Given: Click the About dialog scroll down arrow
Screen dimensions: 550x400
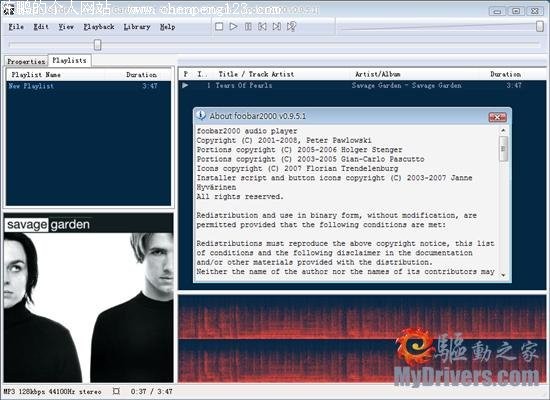Looking at the screenshot, I should [503, 275].
